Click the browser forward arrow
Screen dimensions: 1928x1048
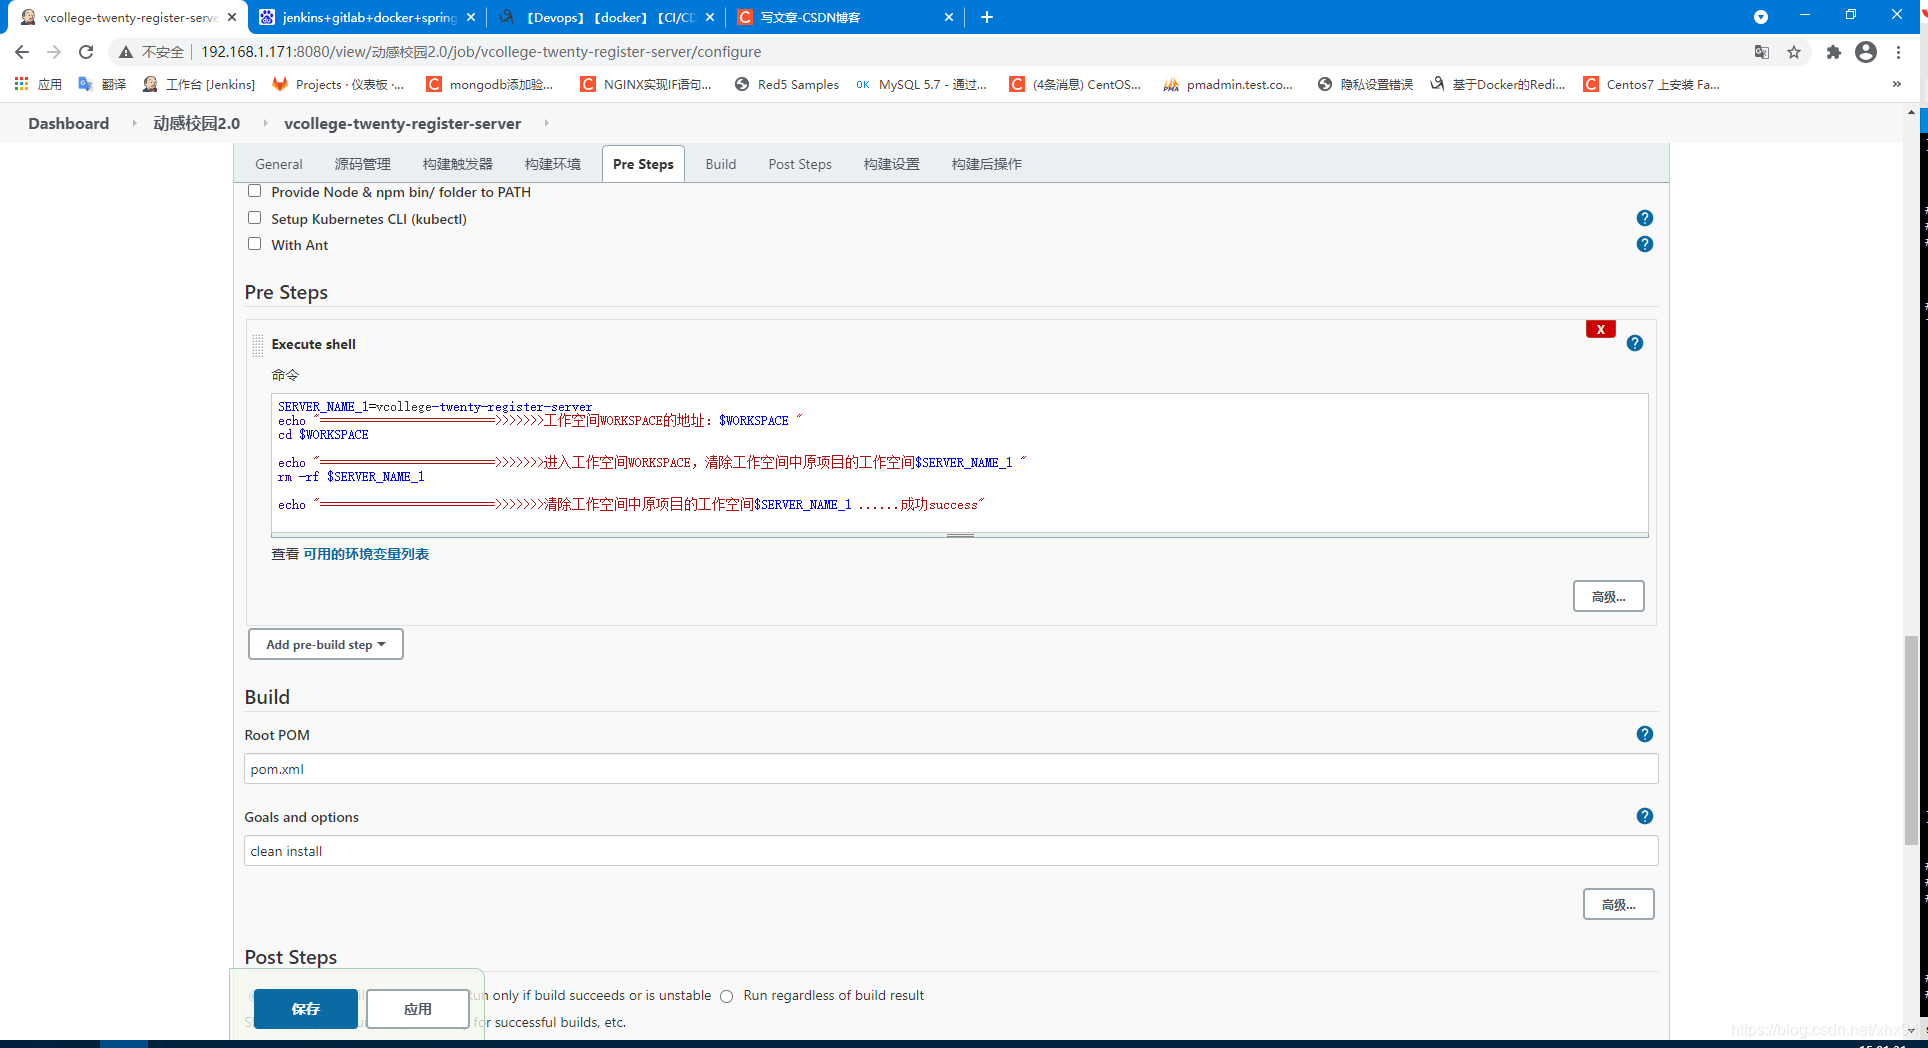point(54,52)
